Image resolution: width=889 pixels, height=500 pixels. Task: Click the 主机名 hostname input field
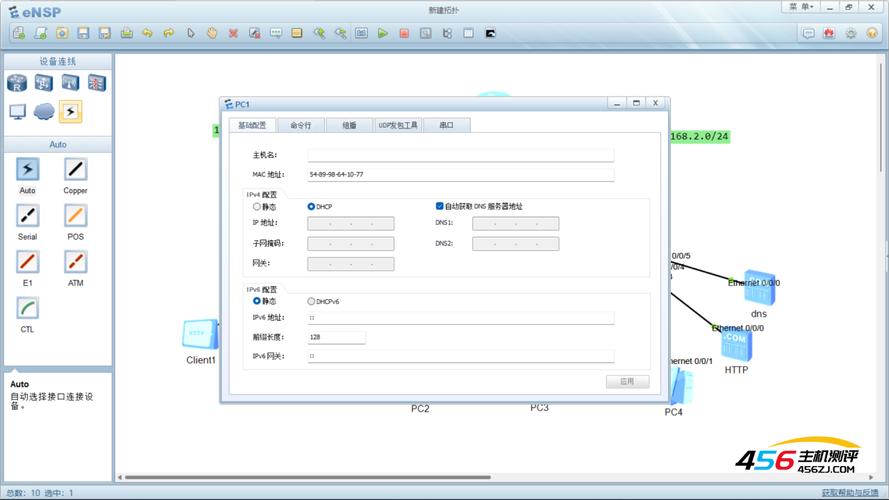point(460,156)
